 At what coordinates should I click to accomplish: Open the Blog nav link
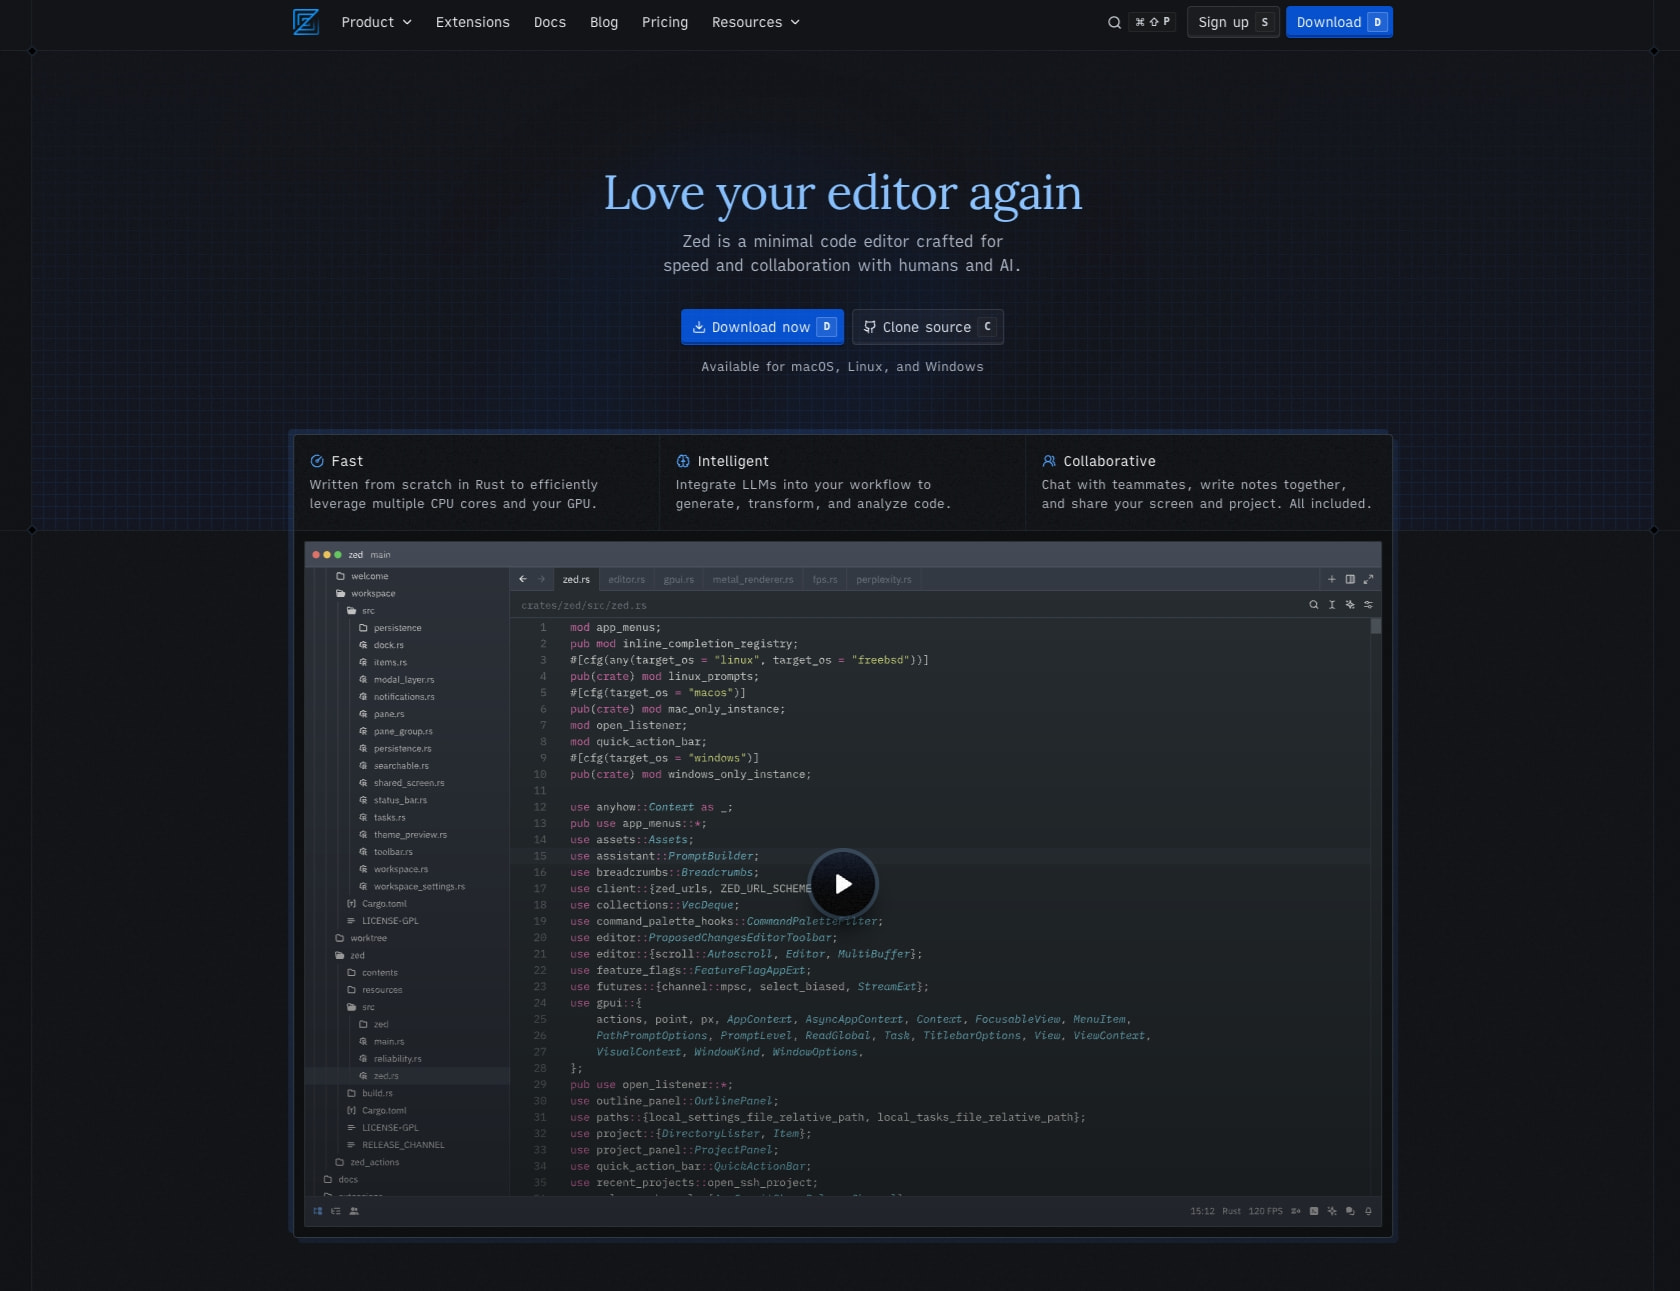(x=604, y=22)
